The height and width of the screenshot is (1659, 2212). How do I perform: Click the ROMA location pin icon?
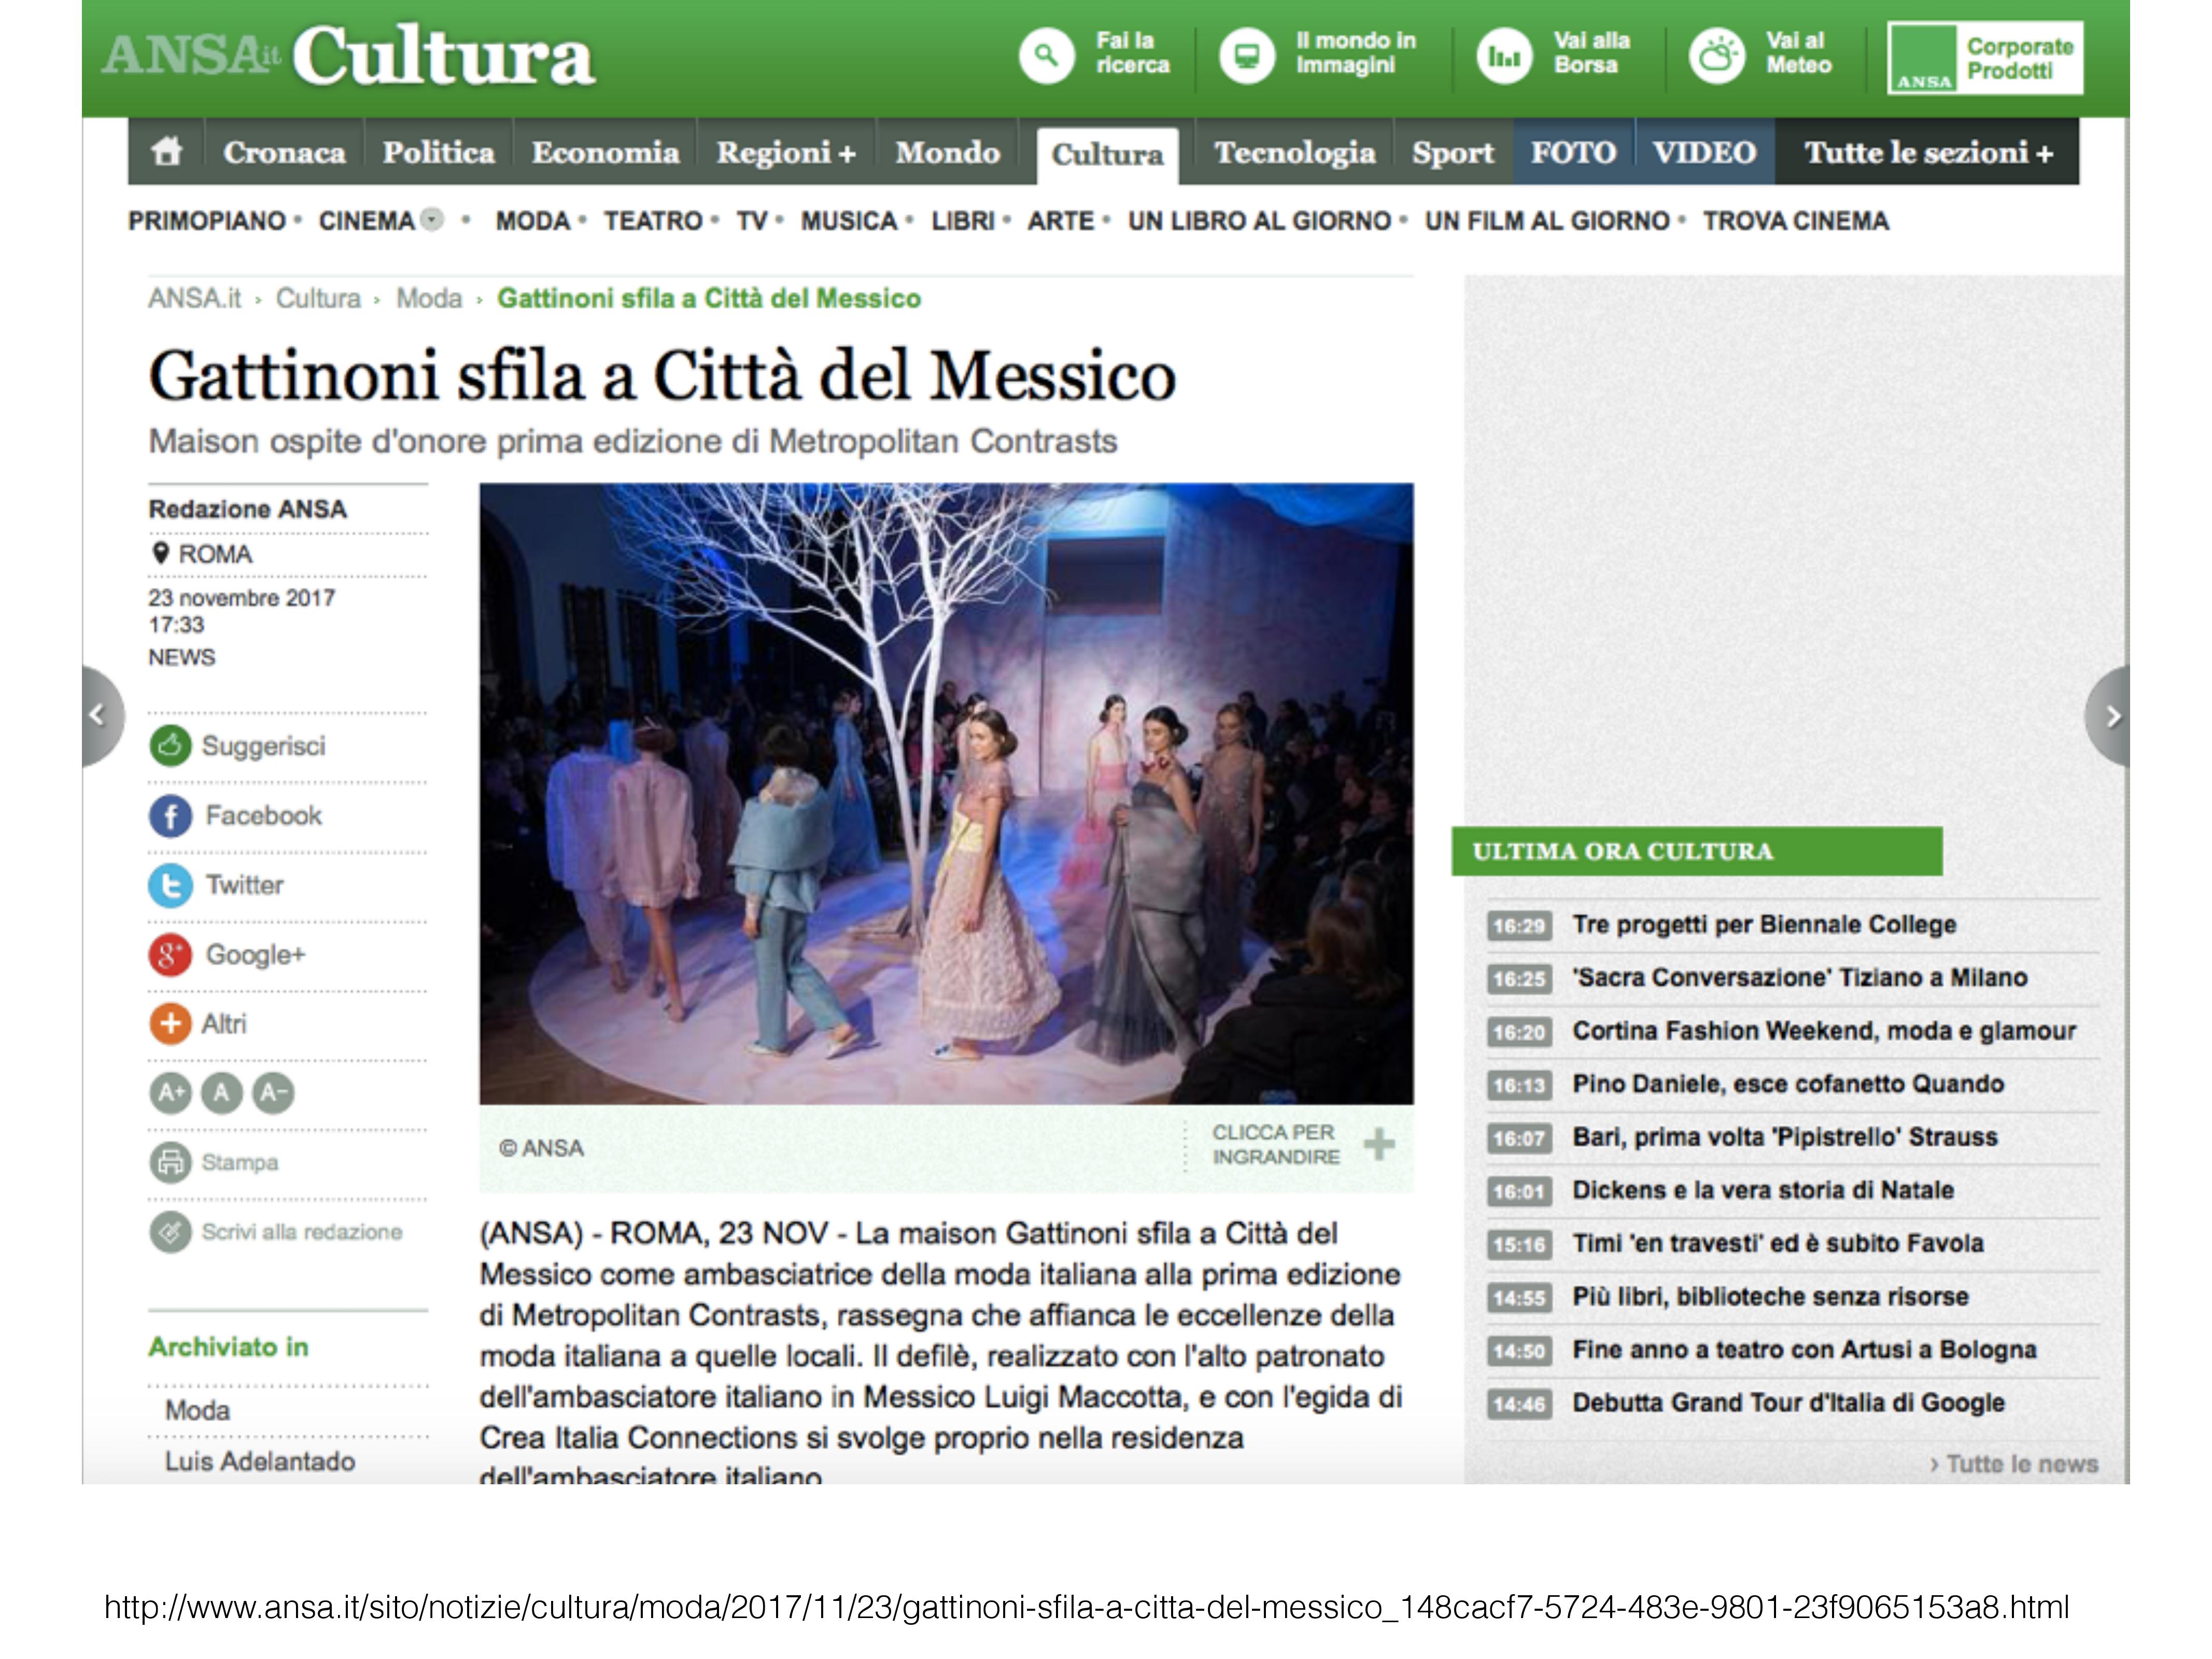click(160, 553)
